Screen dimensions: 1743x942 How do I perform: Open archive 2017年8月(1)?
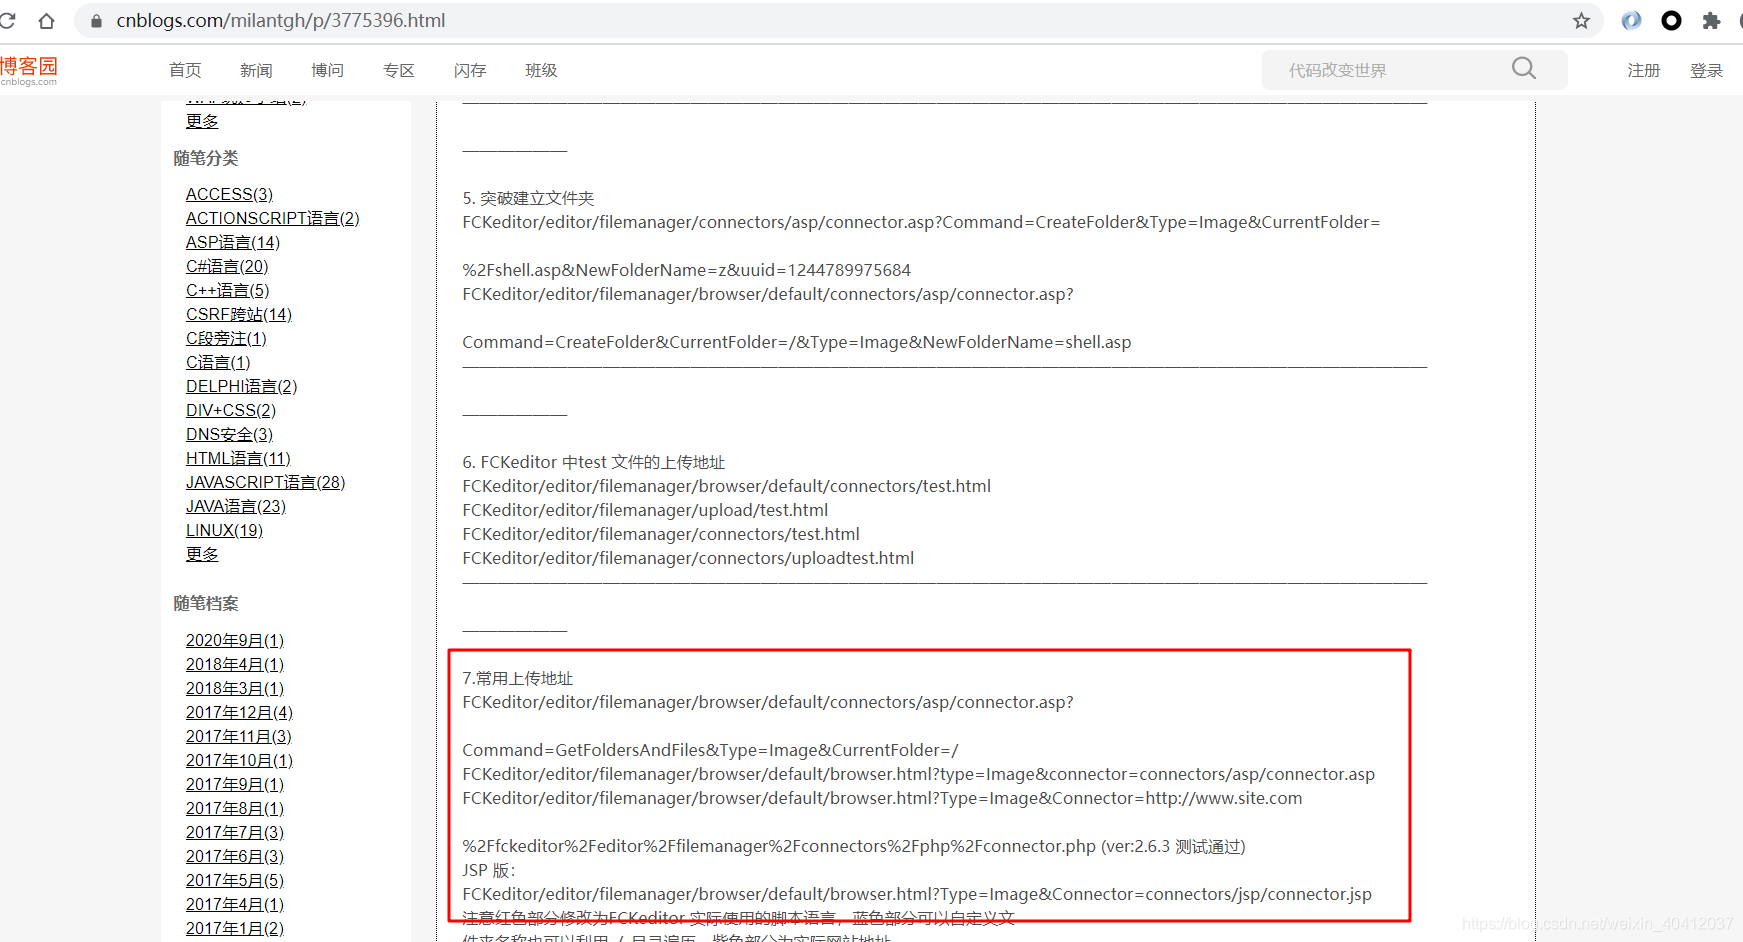click(234, 808)
